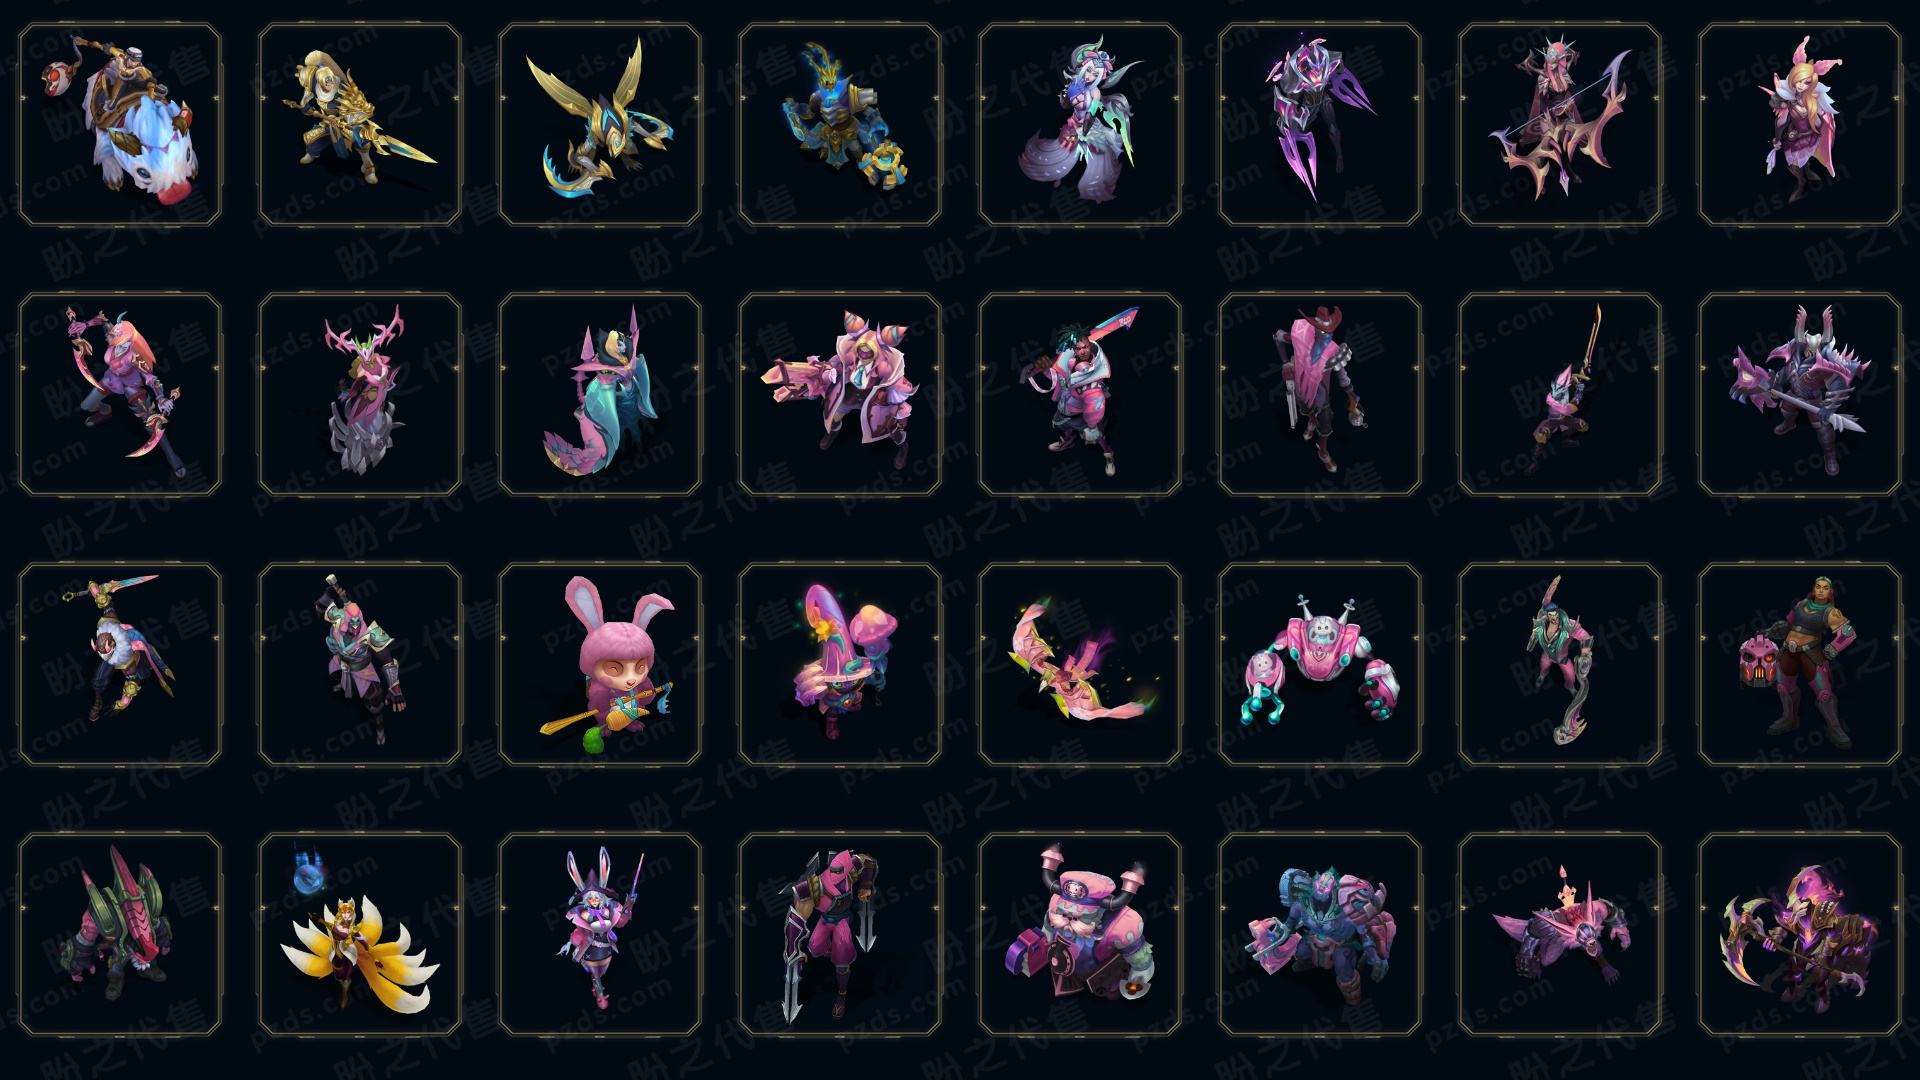Select the teal and pink seahorse creature
Screen dimensions: 1920x1080
coord(600,394)
